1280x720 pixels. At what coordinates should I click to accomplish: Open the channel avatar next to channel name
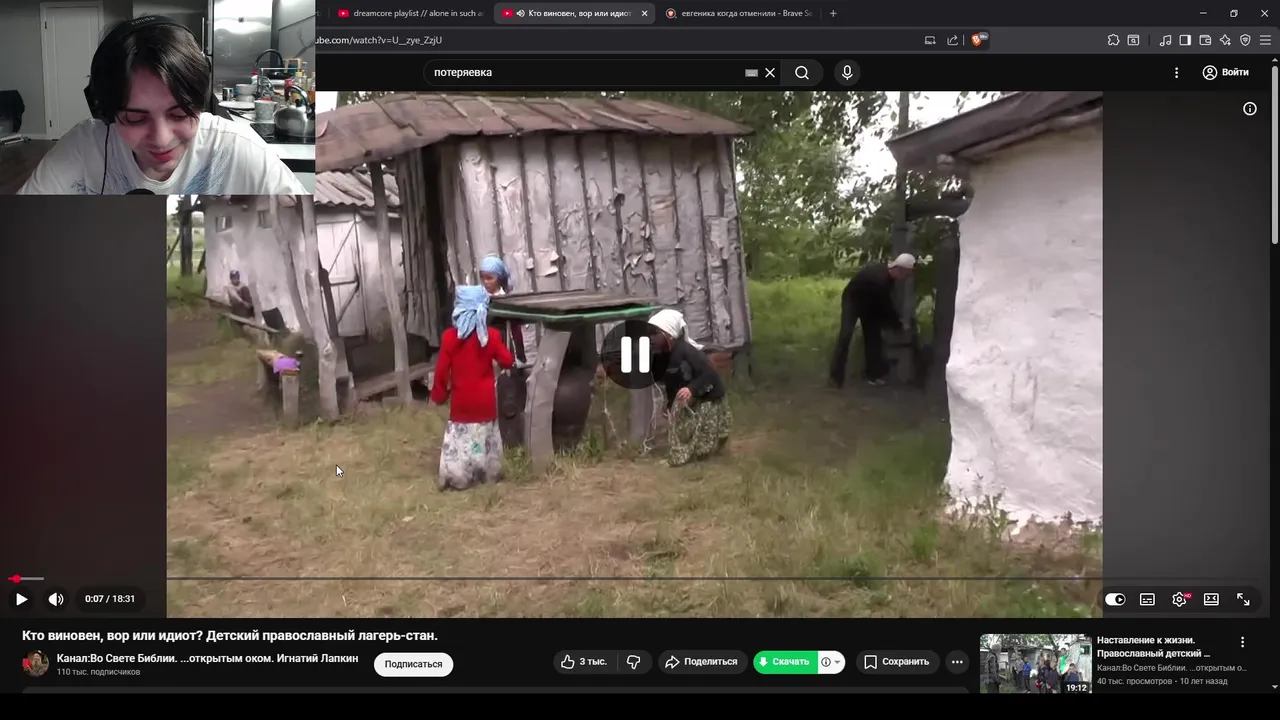pyautogui.click(x=36, y=664)
